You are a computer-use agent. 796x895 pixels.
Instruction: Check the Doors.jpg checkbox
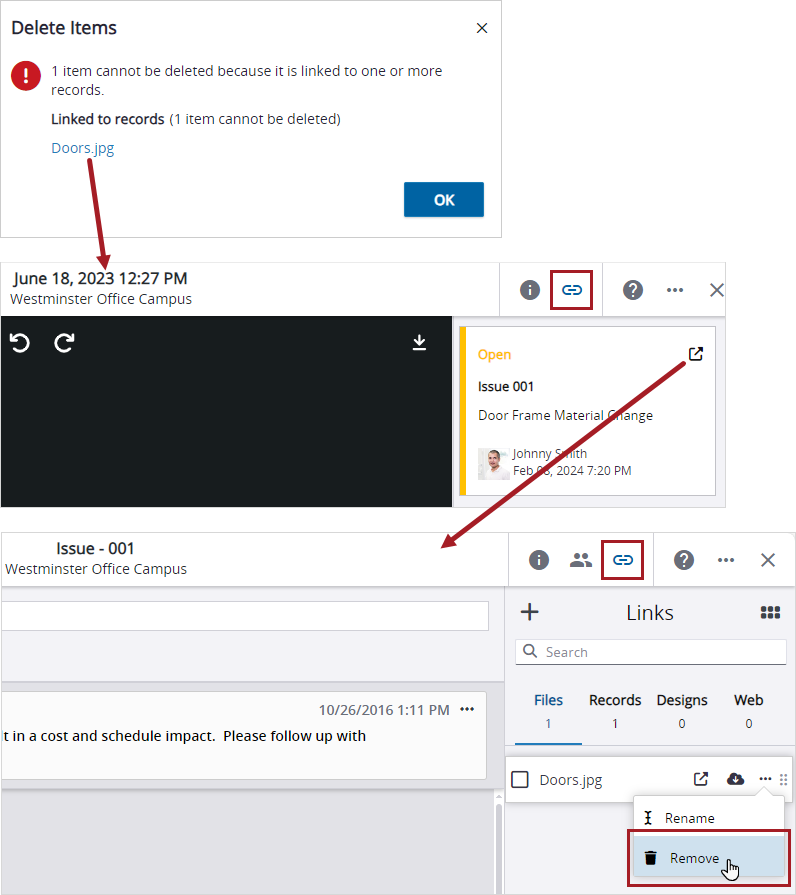tap(520, 780)
